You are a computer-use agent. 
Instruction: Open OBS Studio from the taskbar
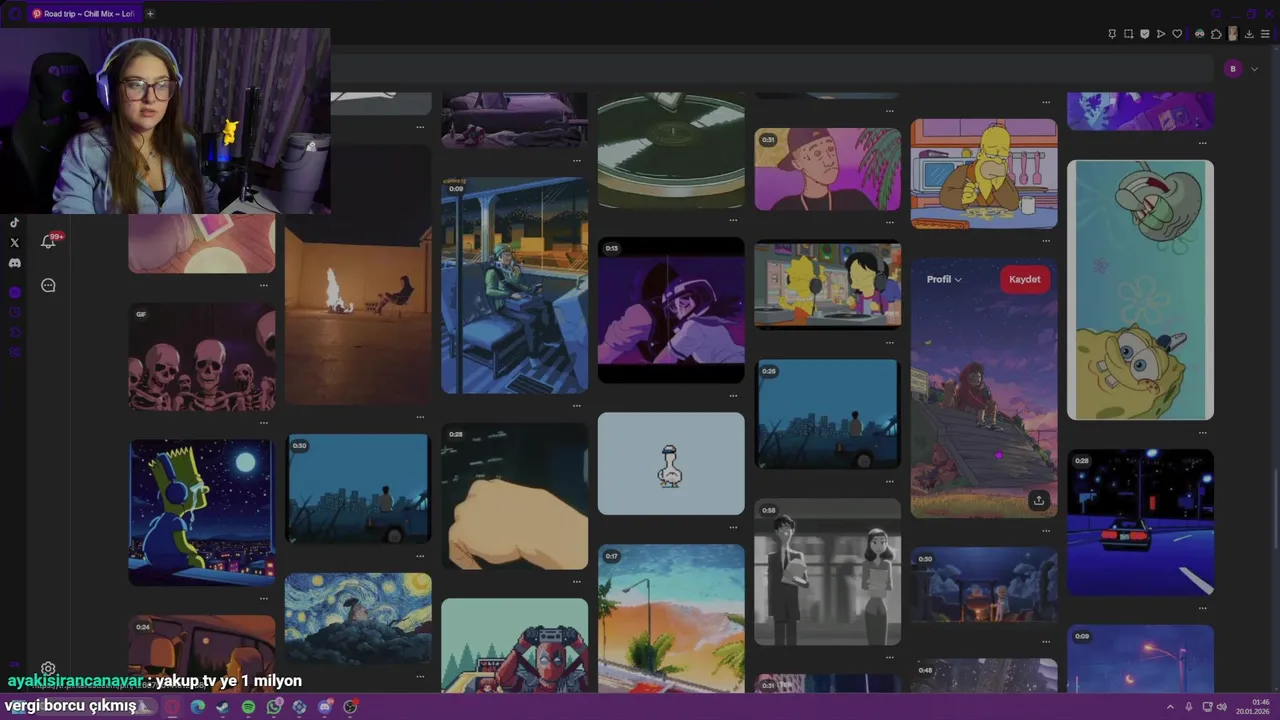click(x=350, y=707)
